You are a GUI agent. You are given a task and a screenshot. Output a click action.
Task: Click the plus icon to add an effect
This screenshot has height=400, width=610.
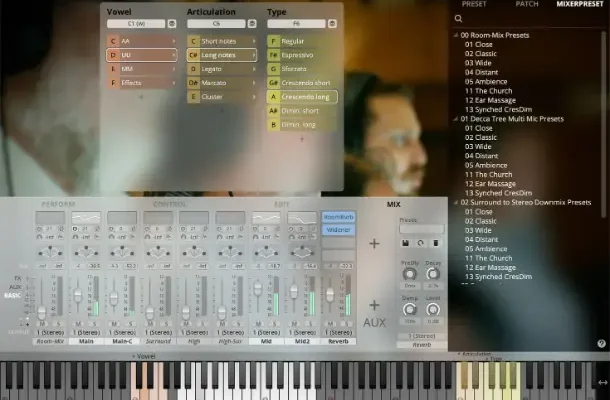[x=374, y=243]
